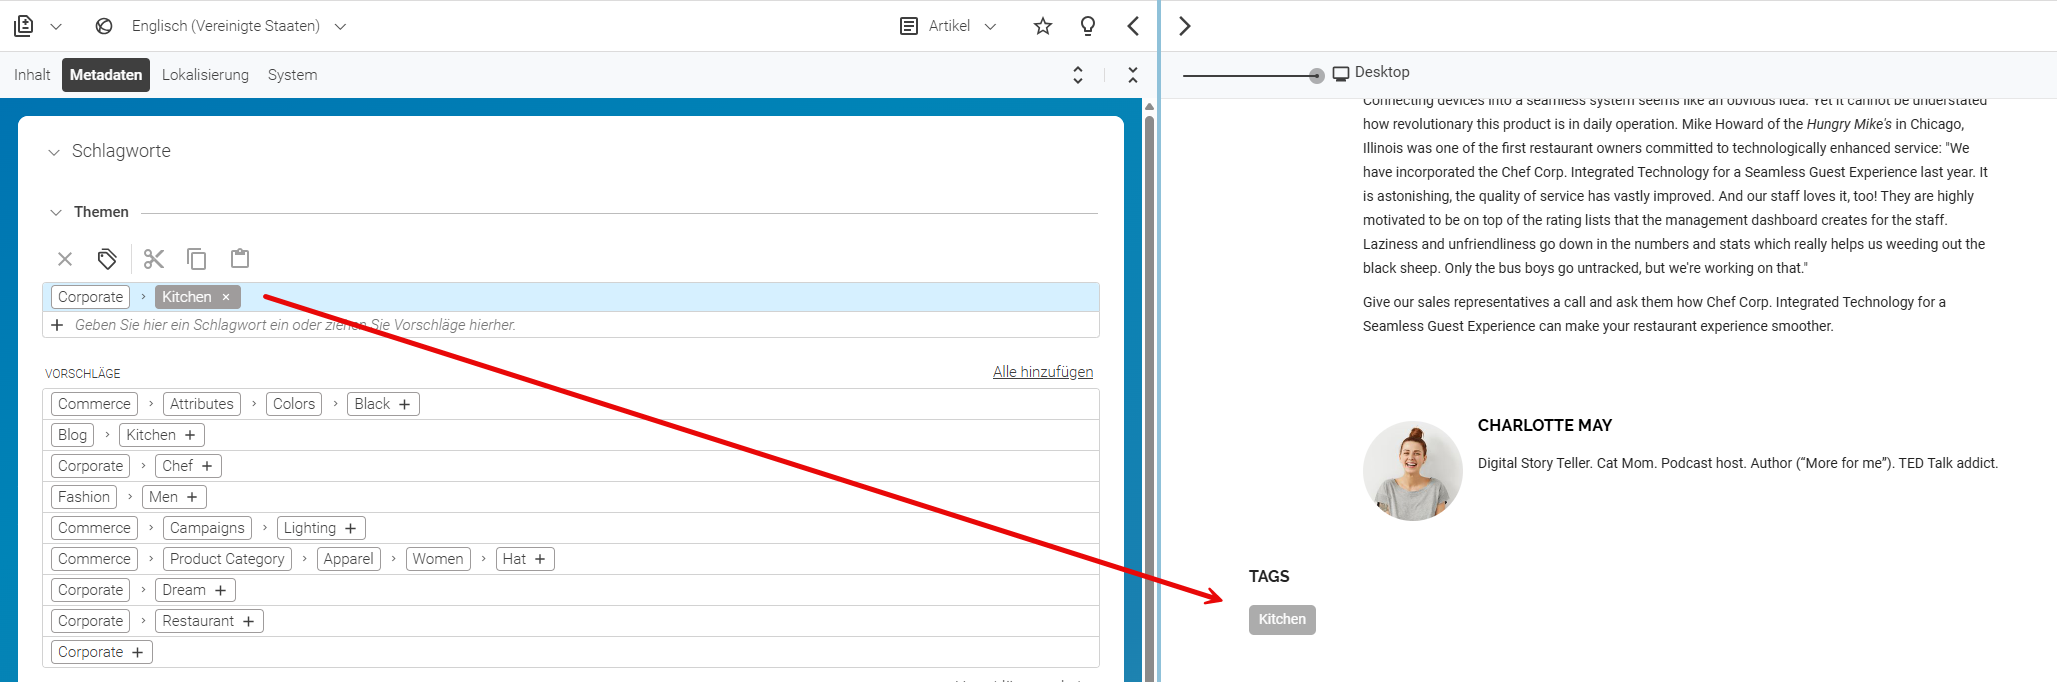Add the Lighting suggestion tag

[350, 528]
